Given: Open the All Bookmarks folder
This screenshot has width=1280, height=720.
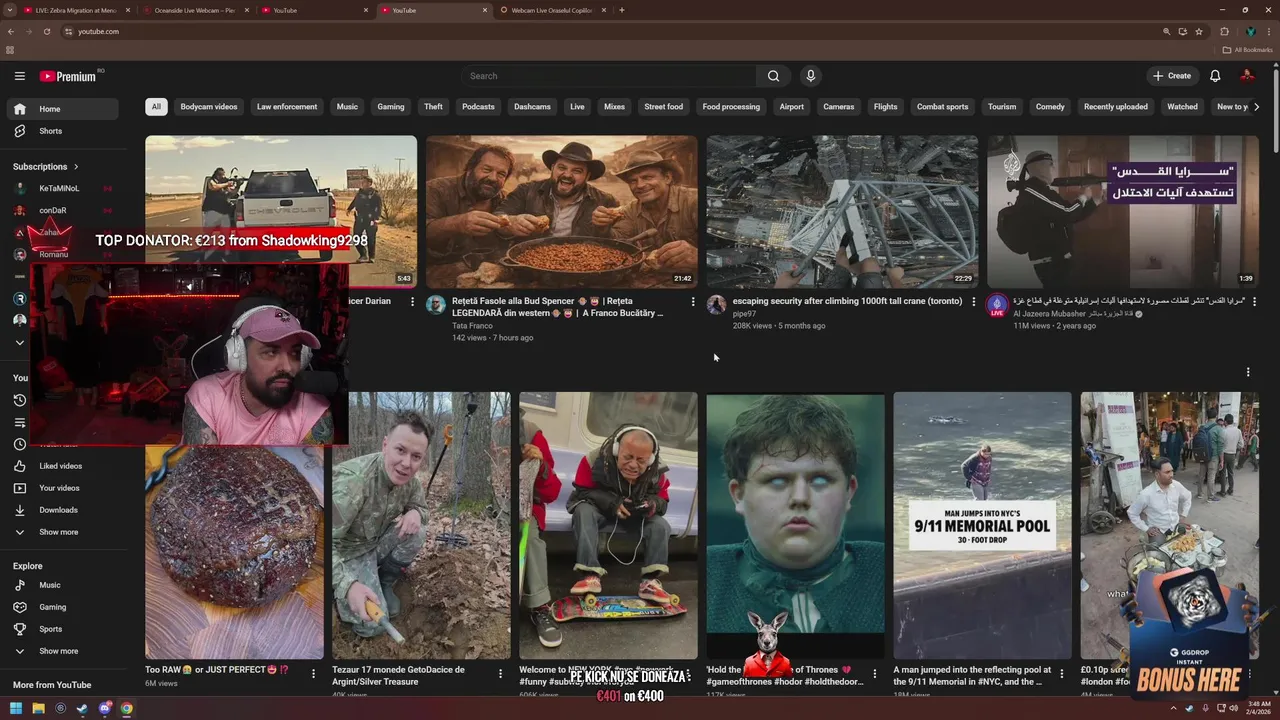Looking at the screenshot, I should 1247,50.
